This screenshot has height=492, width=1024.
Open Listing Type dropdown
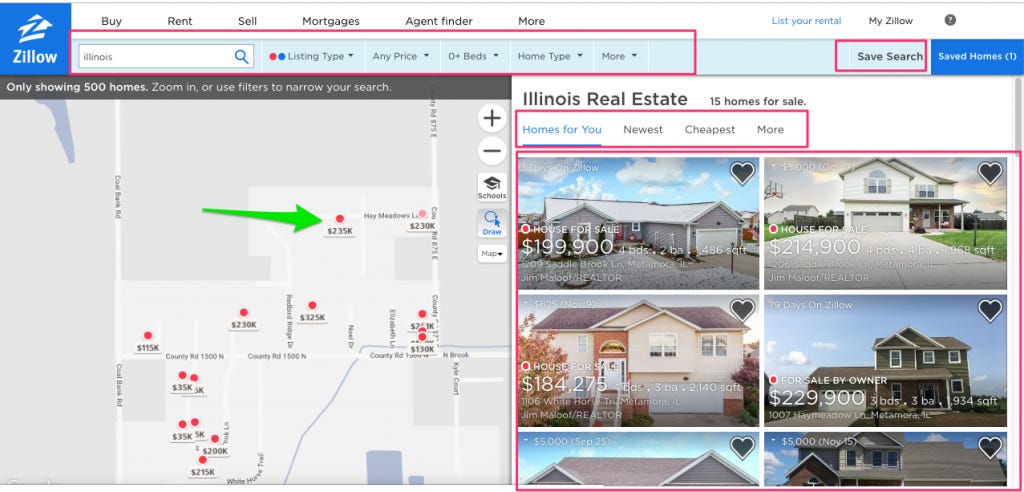312,57
